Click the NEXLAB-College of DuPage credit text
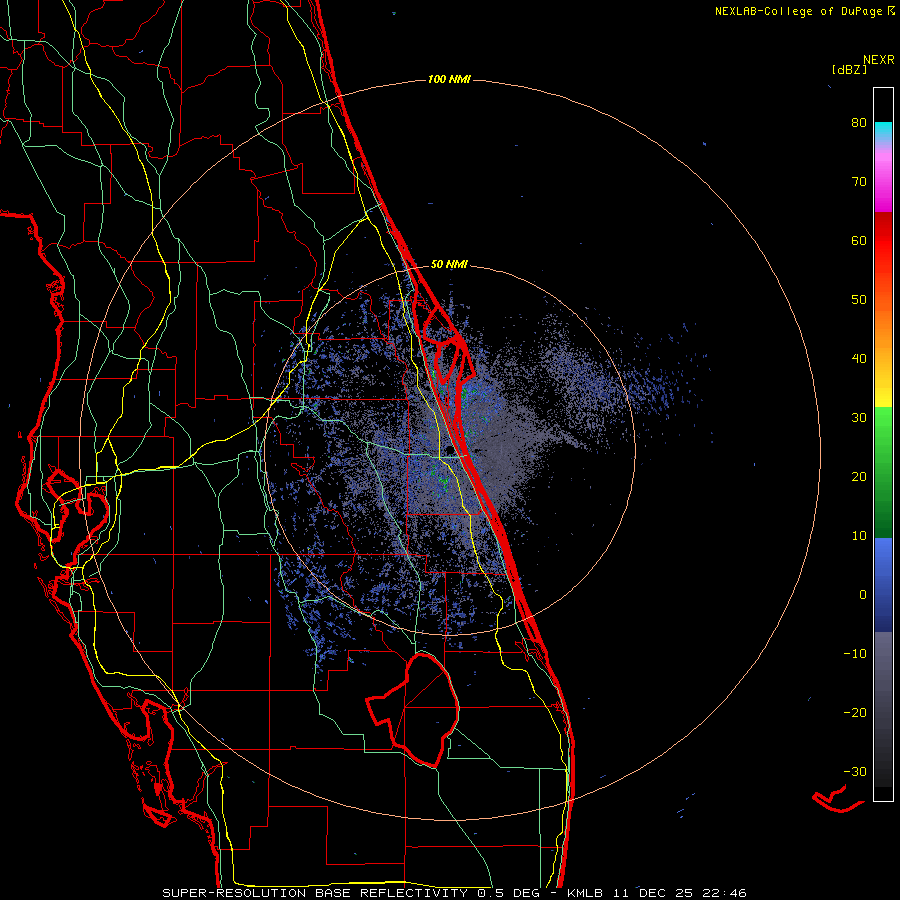This screenshot has height=900, width=900. click(804, 11)
